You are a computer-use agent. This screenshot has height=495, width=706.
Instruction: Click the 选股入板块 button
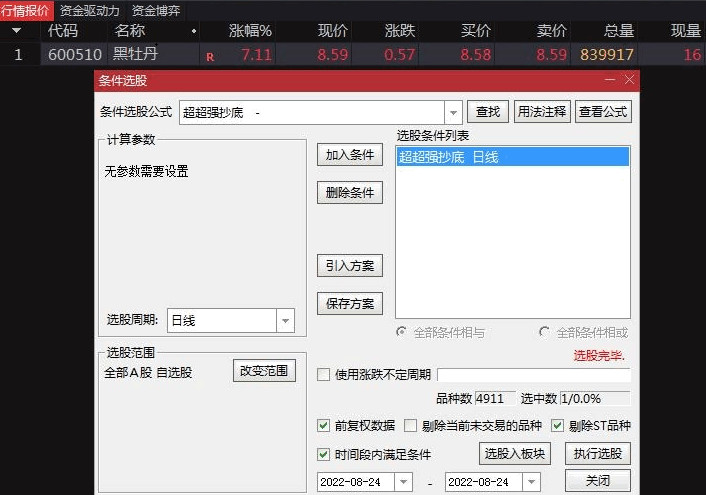click(x=515, y=453)
